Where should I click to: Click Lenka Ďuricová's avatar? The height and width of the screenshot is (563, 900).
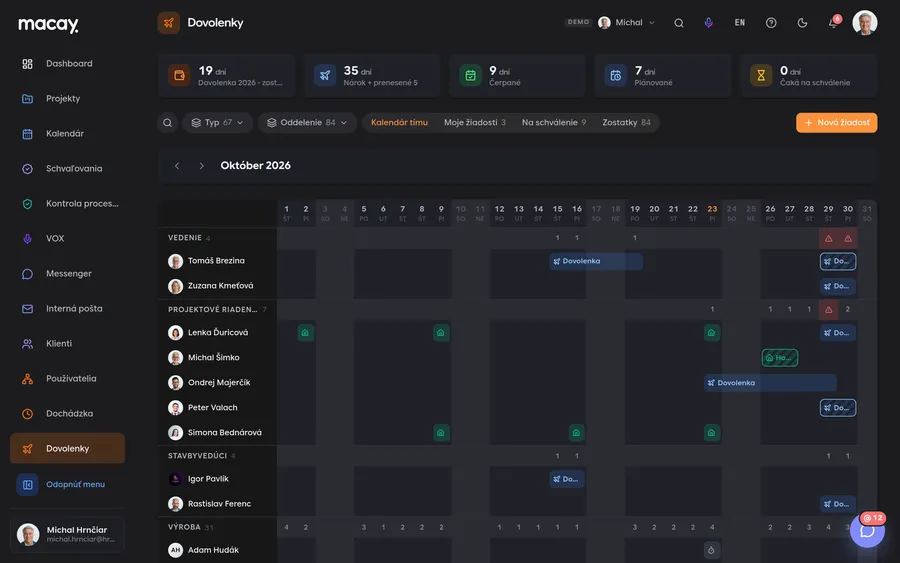175,333
